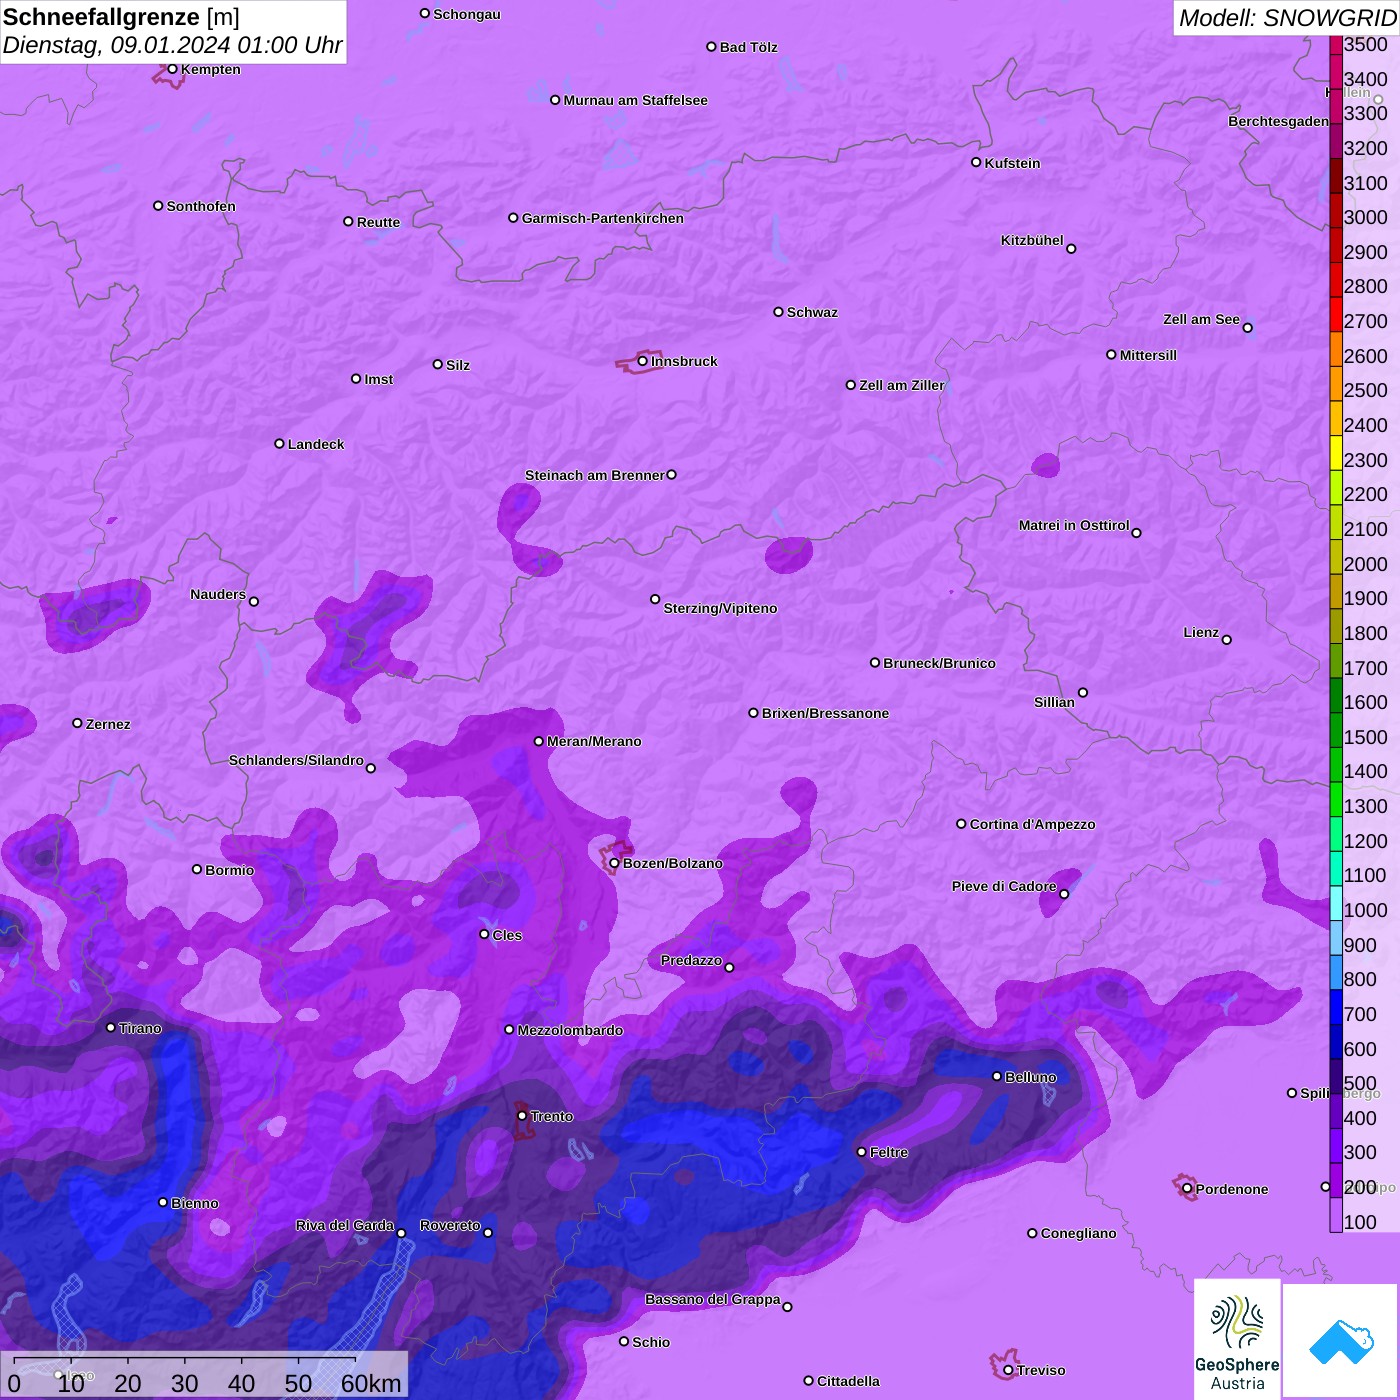Click the 'Murnau am Staffelsee' place label

coord(635,100)
